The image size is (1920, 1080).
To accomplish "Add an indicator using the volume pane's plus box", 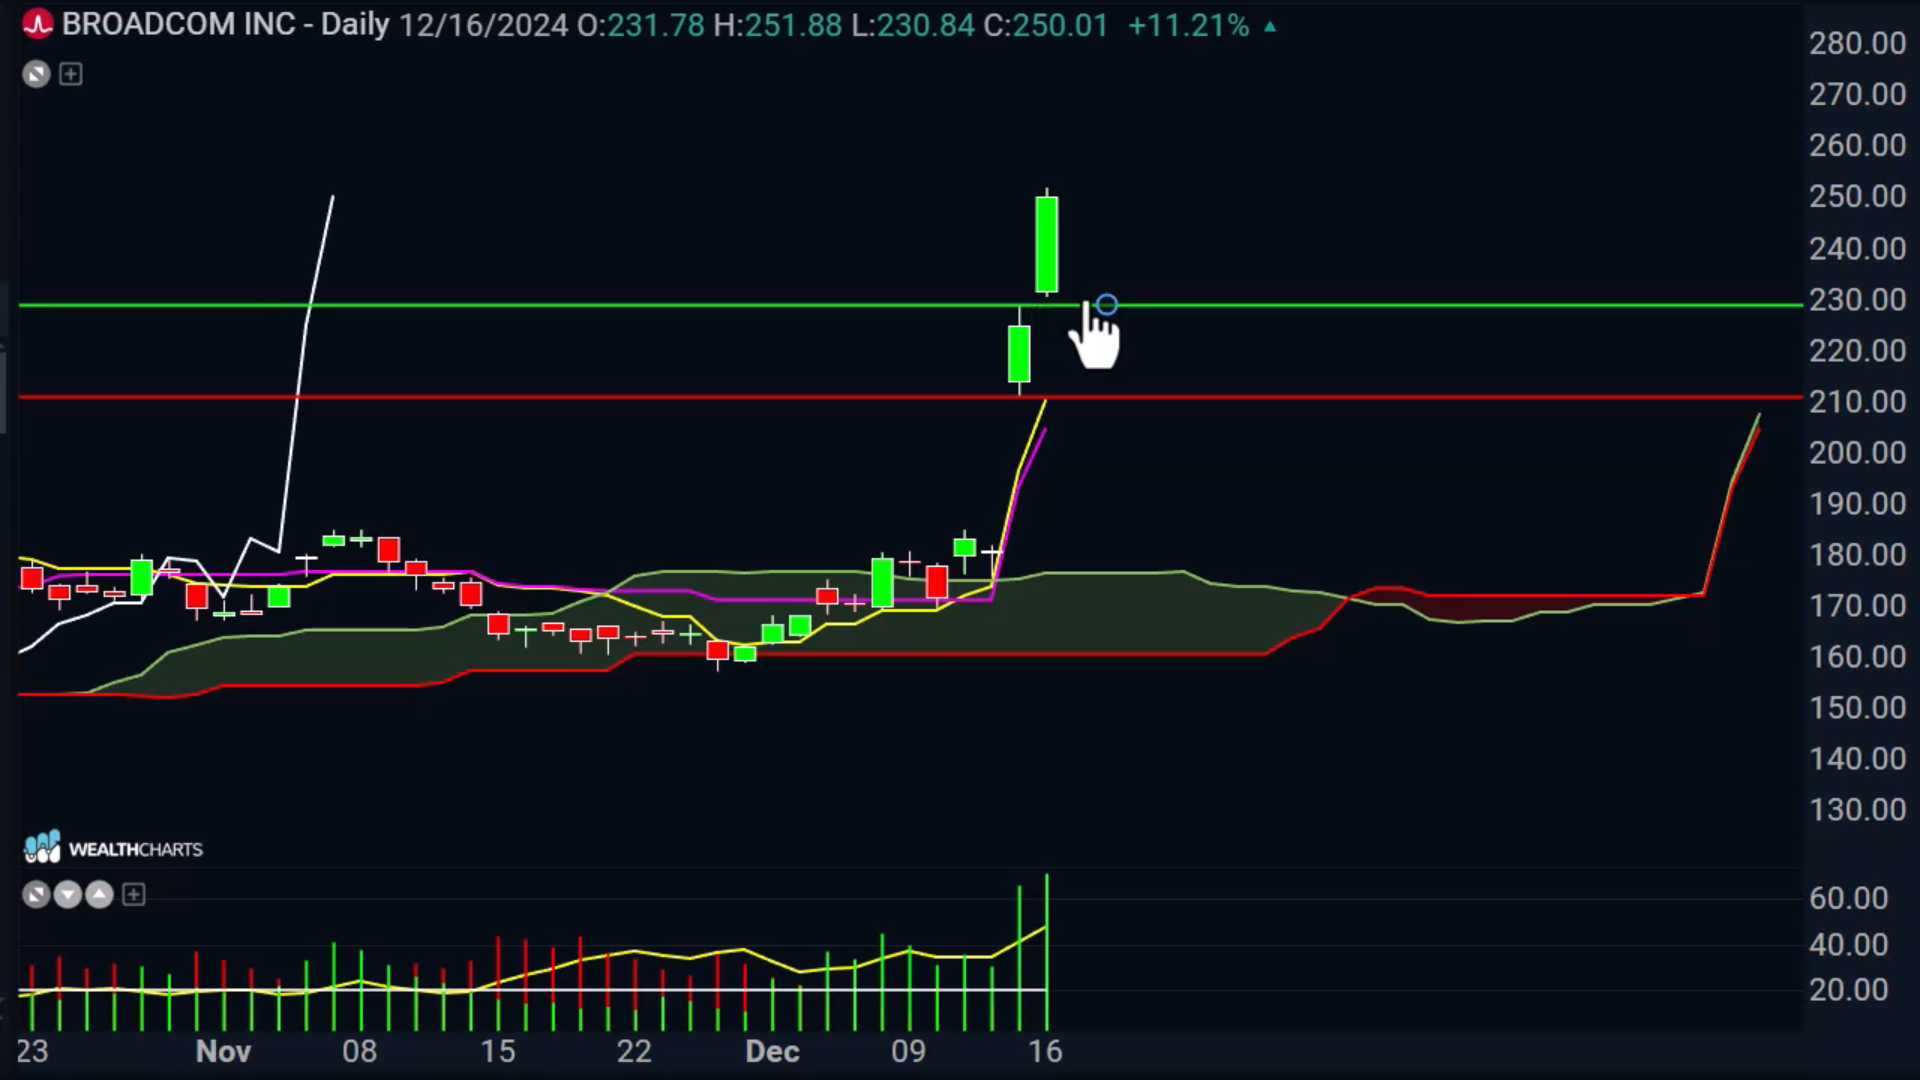I will 134,895.
